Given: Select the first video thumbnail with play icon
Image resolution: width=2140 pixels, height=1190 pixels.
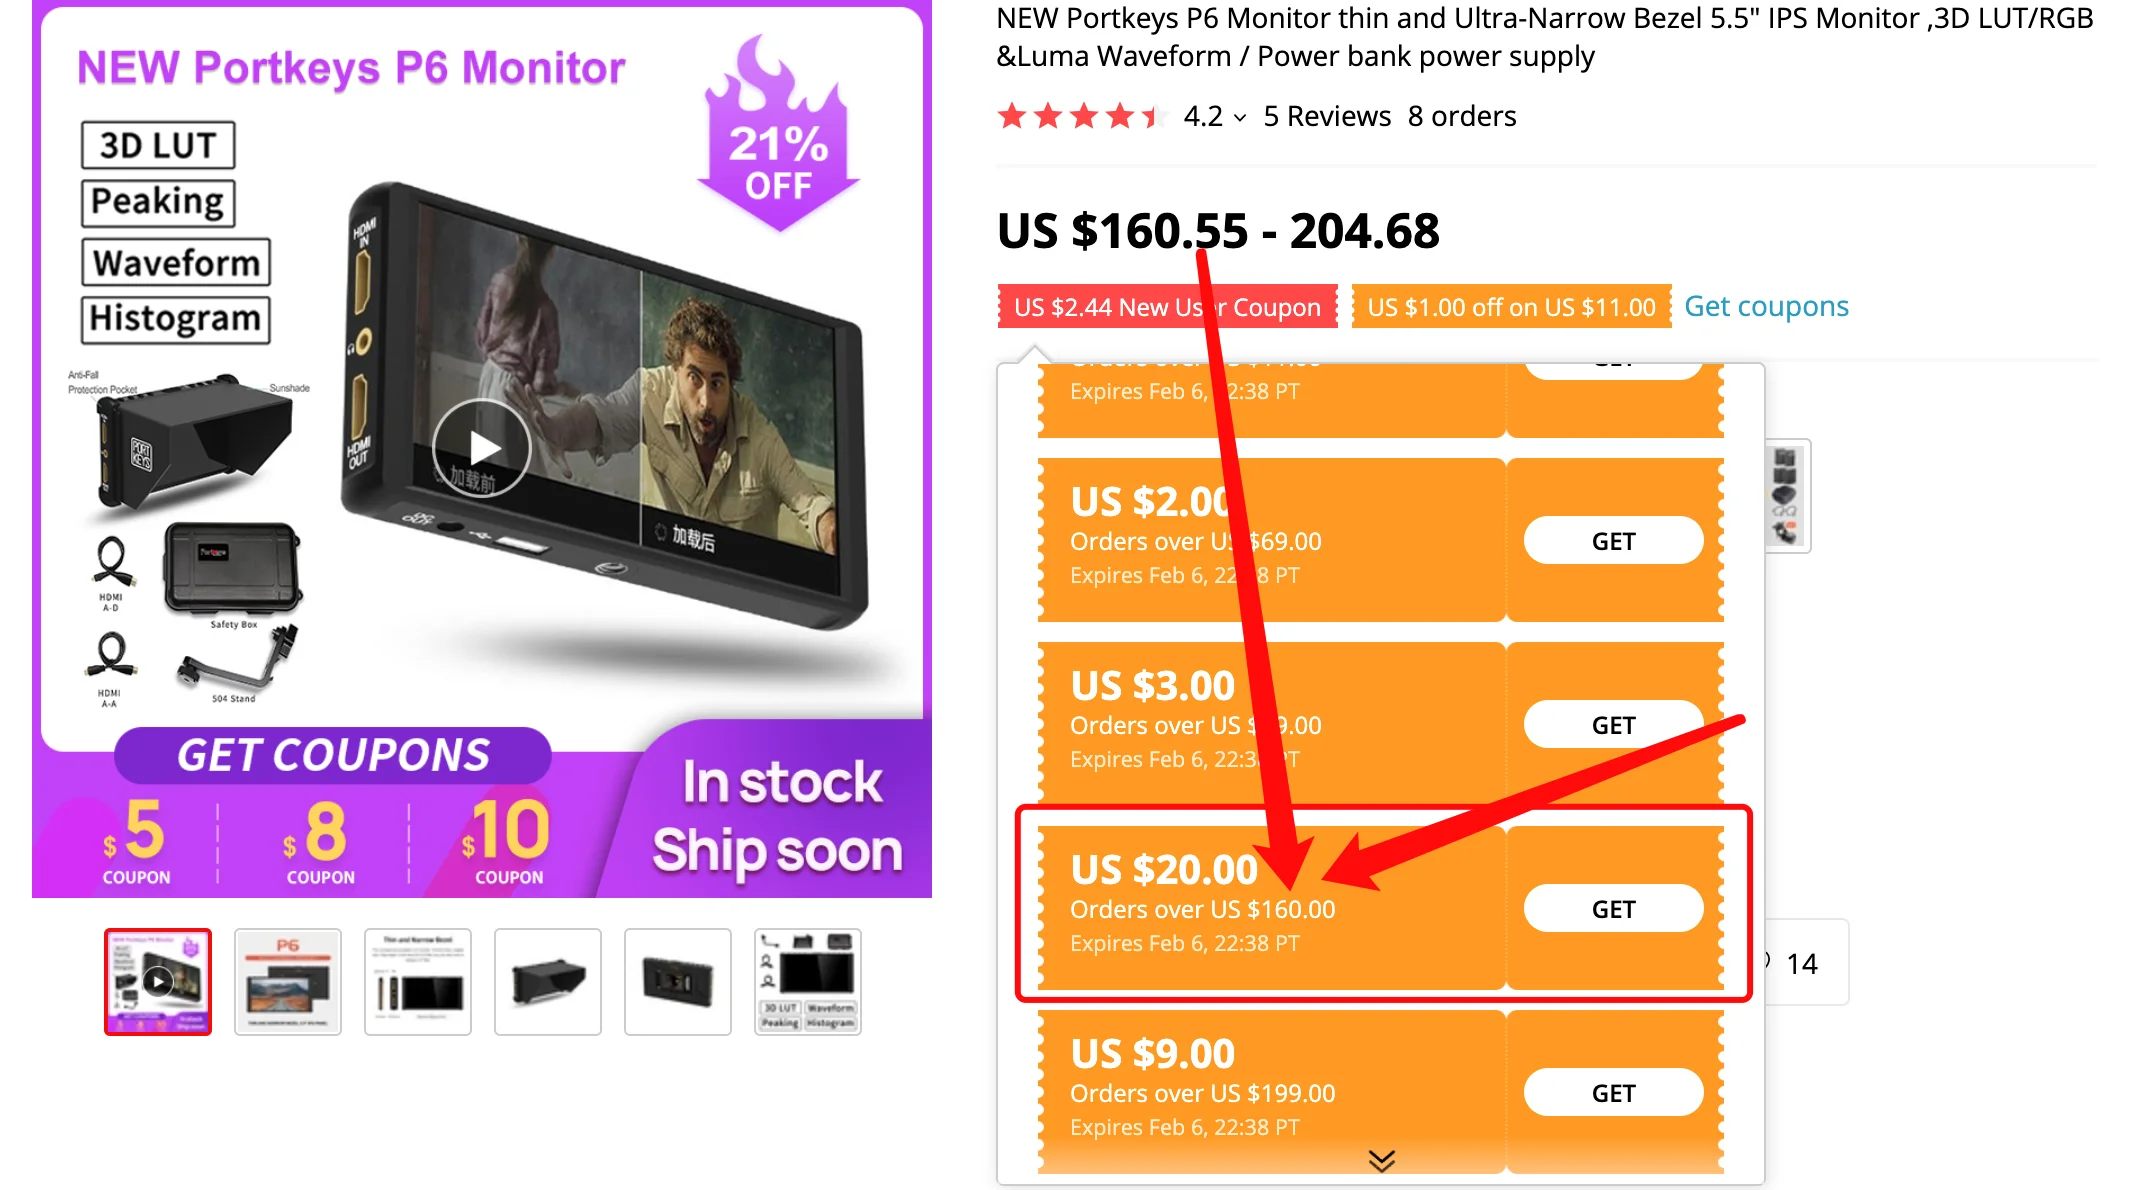Looking at the screenshot, I should [x=158, y=981].
